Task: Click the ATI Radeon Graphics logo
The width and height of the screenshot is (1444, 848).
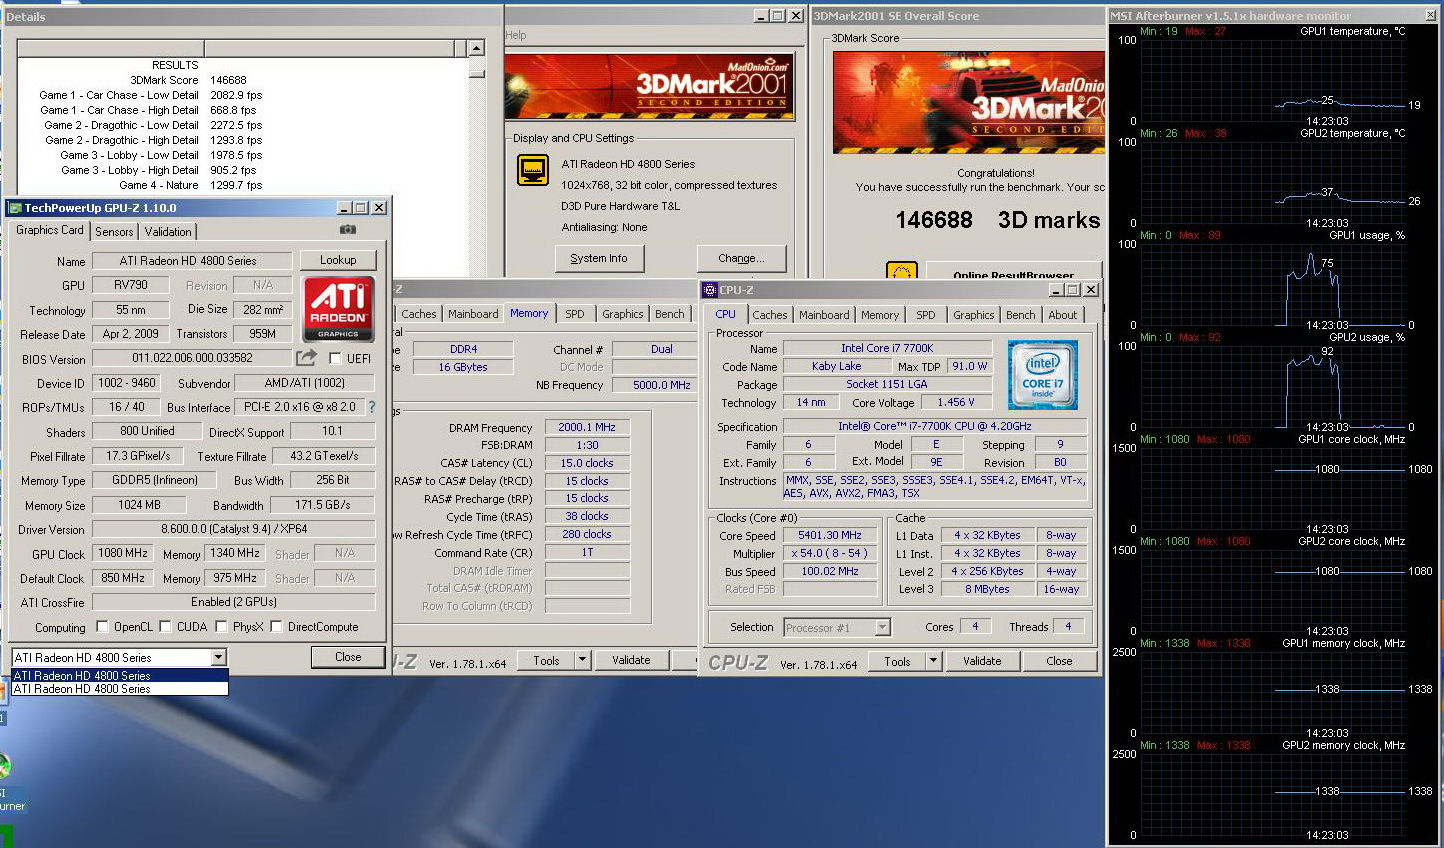Action: pyautogui.click(x=338, y=309)
